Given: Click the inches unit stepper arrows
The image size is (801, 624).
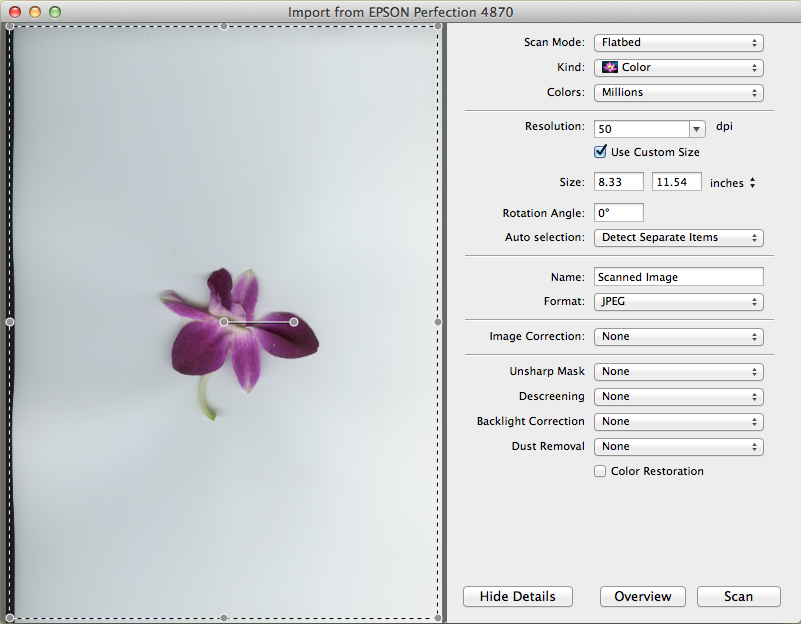Looking at the screenshot, I should click(x=752, y=183).
